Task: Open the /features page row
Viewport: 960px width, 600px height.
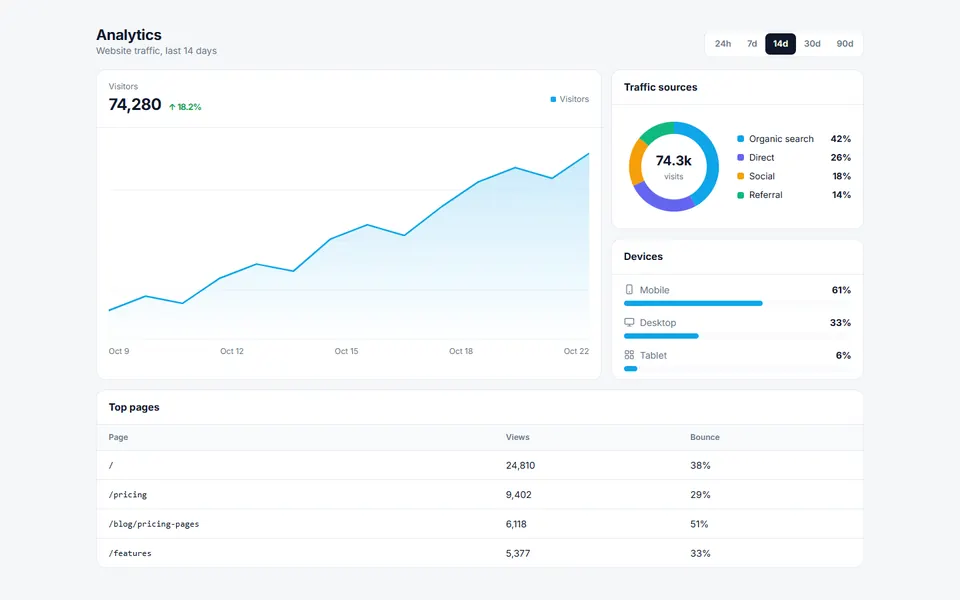Action: tap(480, 553)
